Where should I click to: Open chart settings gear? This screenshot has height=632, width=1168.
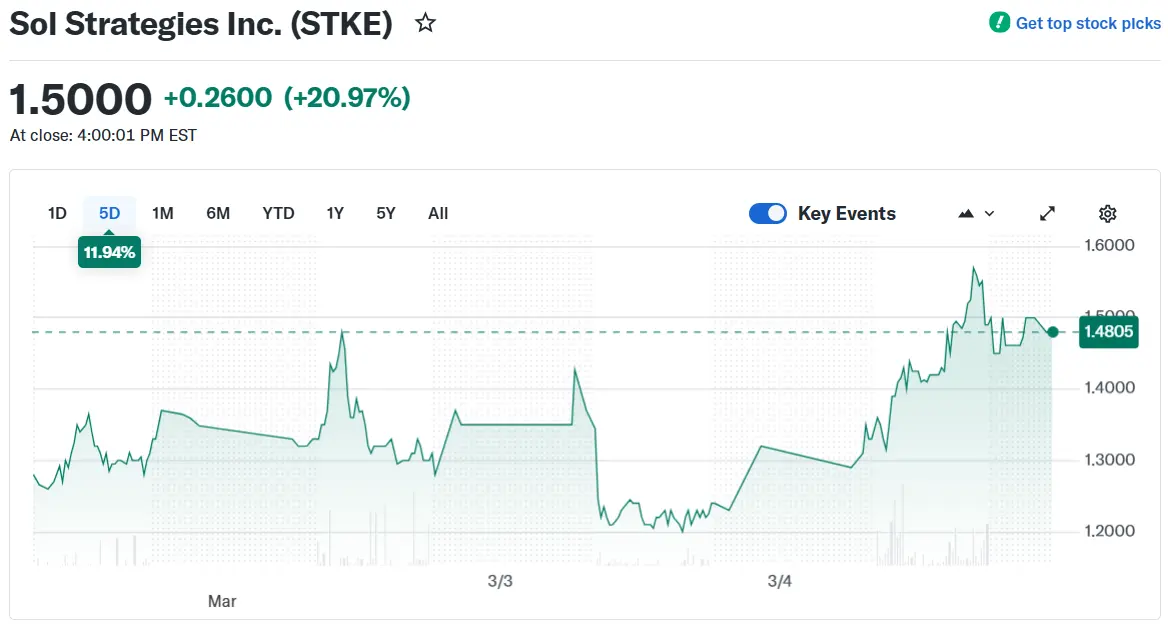point(1107,213)
